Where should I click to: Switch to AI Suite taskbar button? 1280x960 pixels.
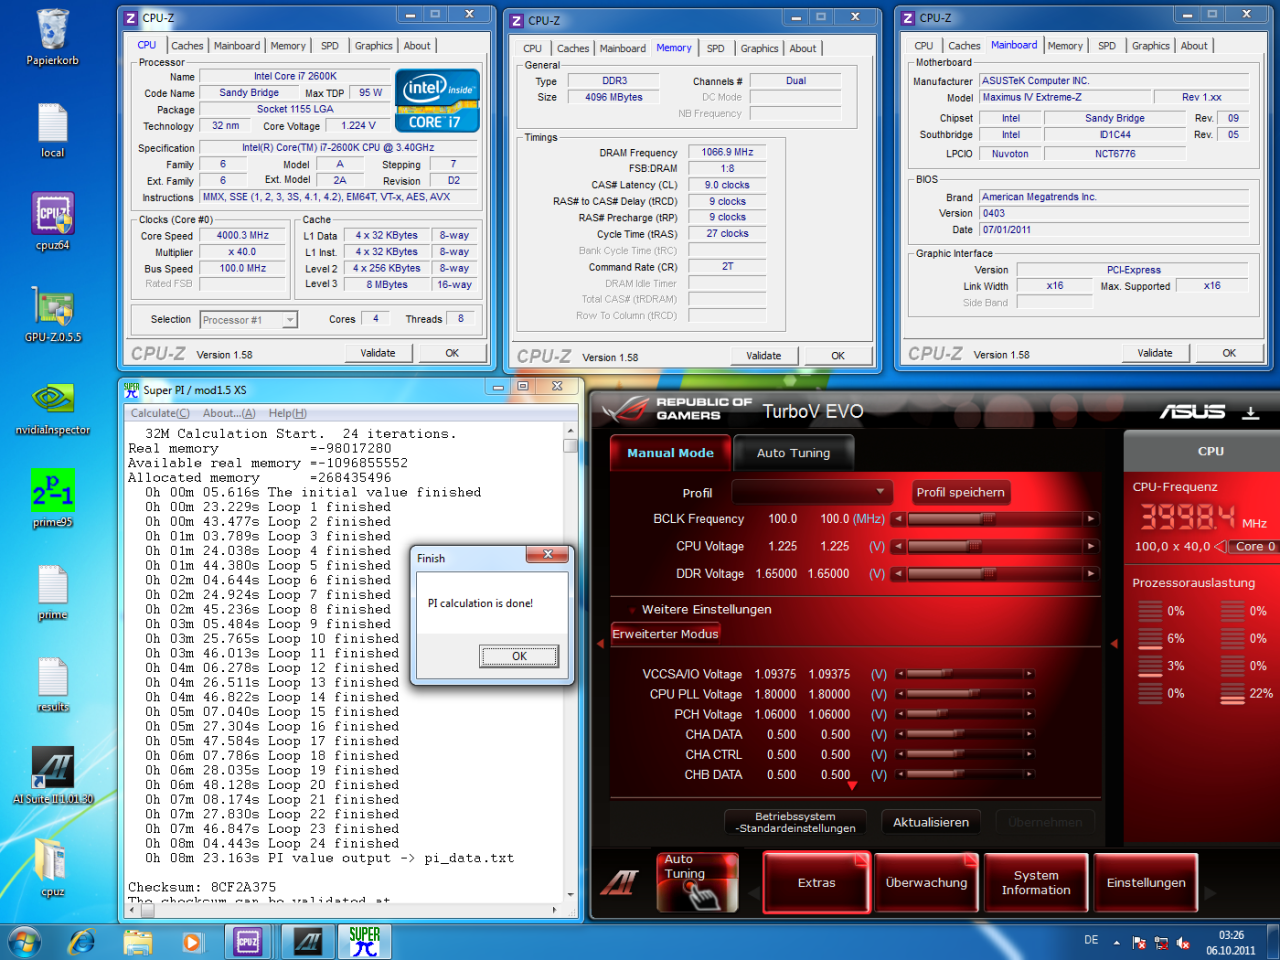click(307, 942)
